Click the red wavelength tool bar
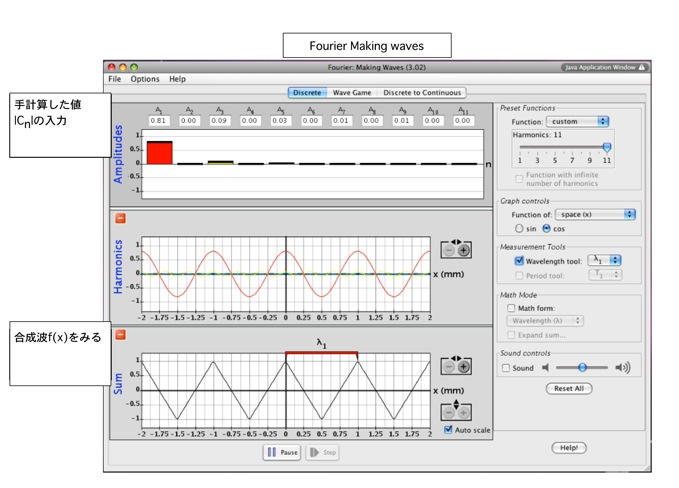The image size is (679, 488). click(321, 353)
